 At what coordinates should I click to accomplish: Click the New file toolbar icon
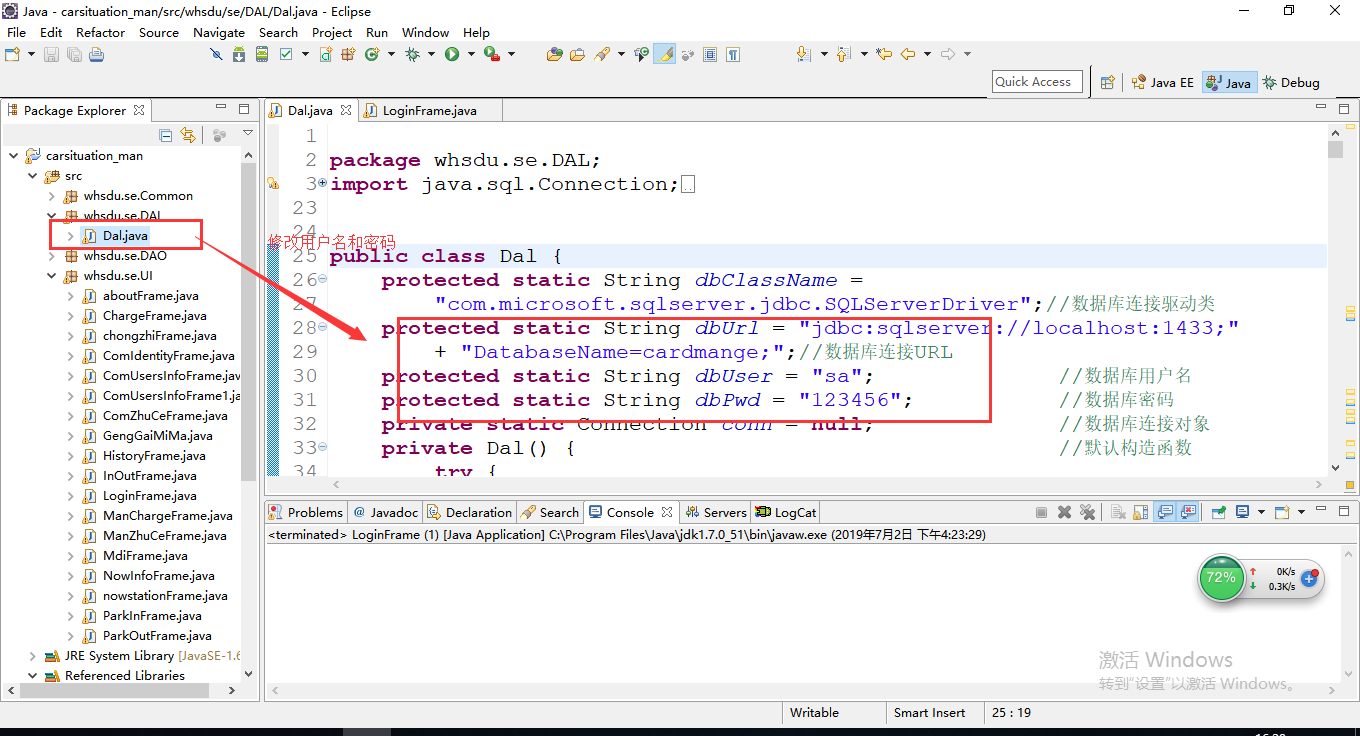tap(12, 54)
